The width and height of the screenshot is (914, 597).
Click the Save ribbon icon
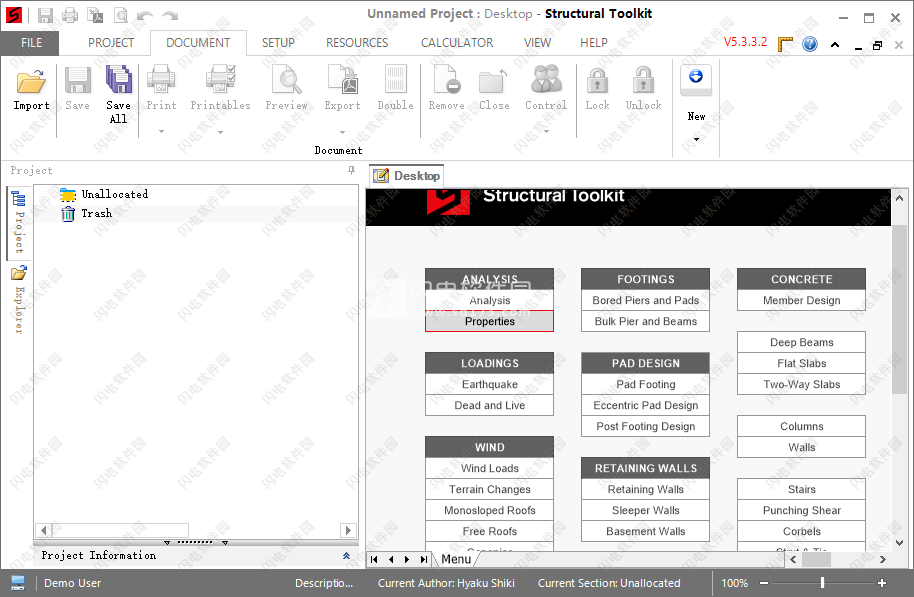[x=78, y=80]
